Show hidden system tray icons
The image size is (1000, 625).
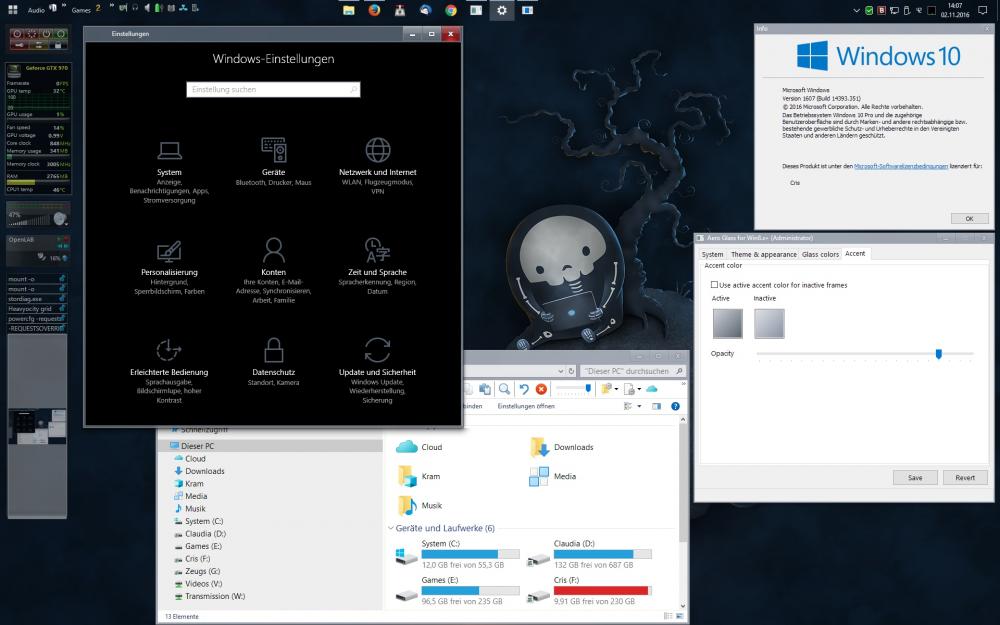click(857, 10)
